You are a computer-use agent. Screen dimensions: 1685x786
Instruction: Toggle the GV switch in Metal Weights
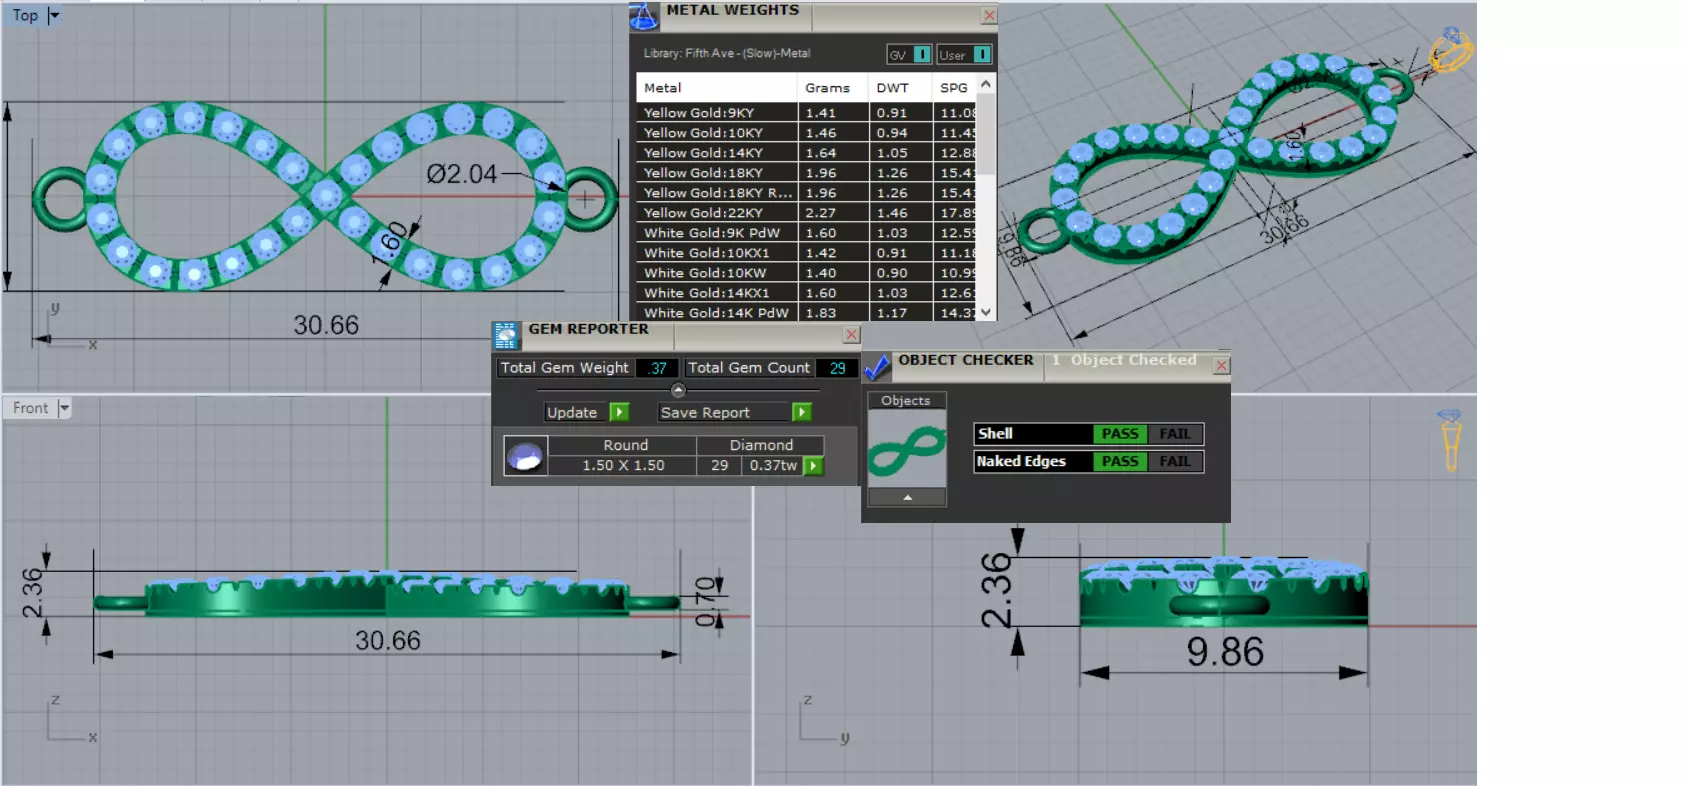(922, 54)
